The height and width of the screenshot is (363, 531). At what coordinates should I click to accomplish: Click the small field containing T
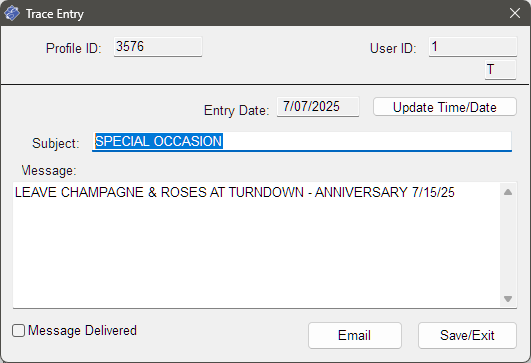coord(501,70)
